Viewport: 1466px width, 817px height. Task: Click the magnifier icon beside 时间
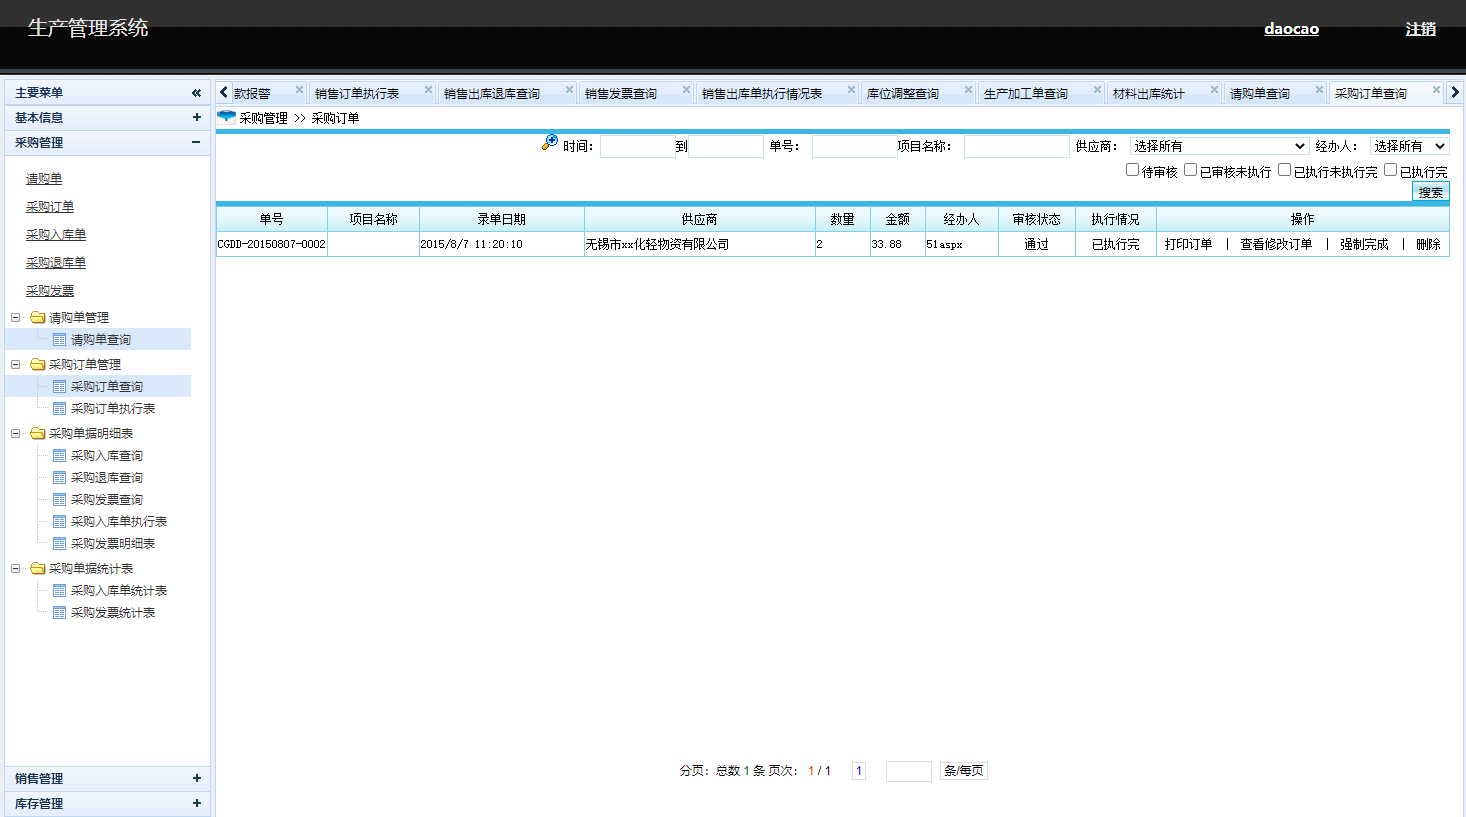pos(549,143)
